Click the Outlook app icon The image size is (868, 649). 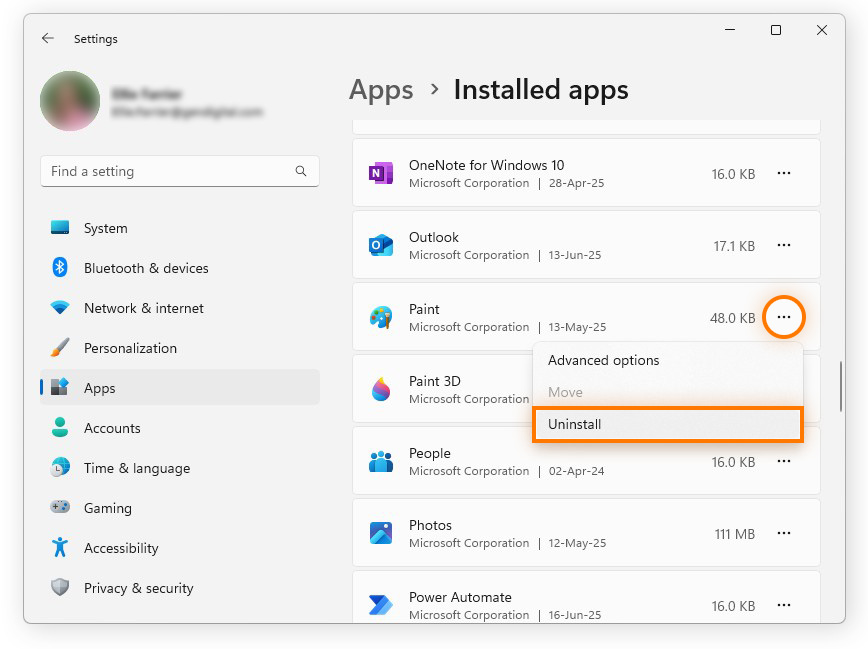[x=381, y=245]
